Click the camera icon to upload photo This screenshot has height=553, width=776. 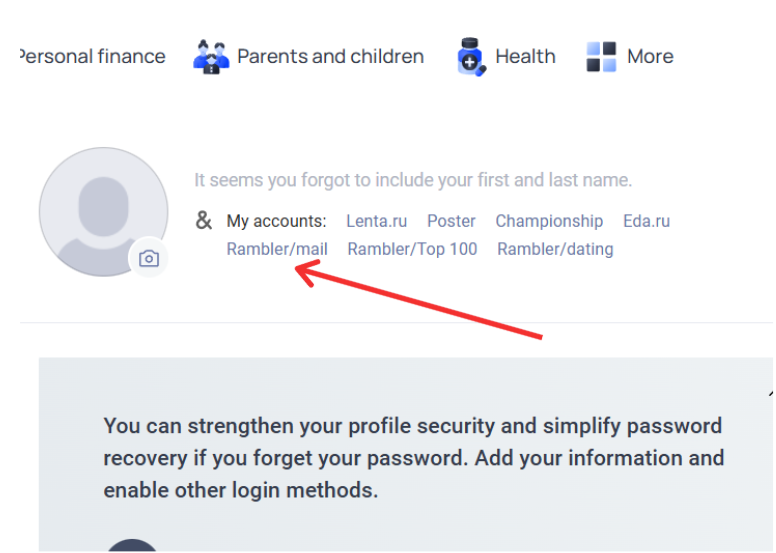[149, 259]
